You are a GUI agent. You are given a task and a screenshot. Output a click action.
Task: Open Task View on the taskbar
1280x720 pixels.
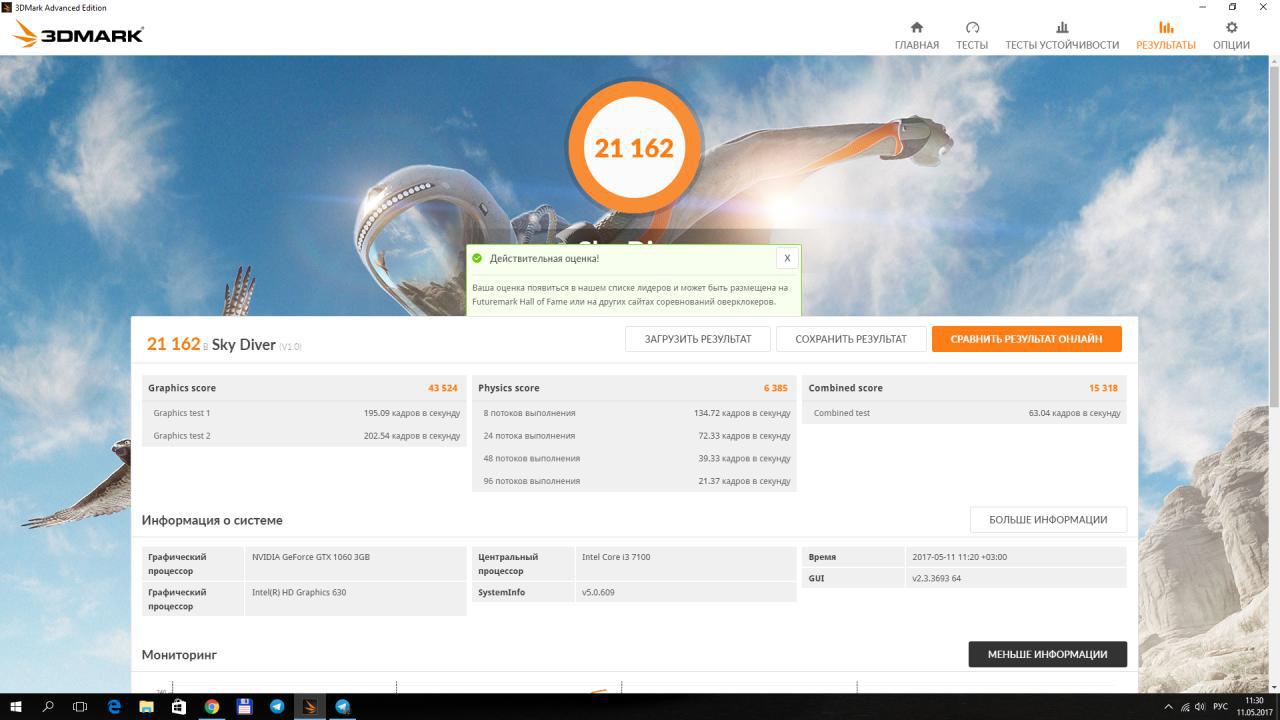pos(80,706)
